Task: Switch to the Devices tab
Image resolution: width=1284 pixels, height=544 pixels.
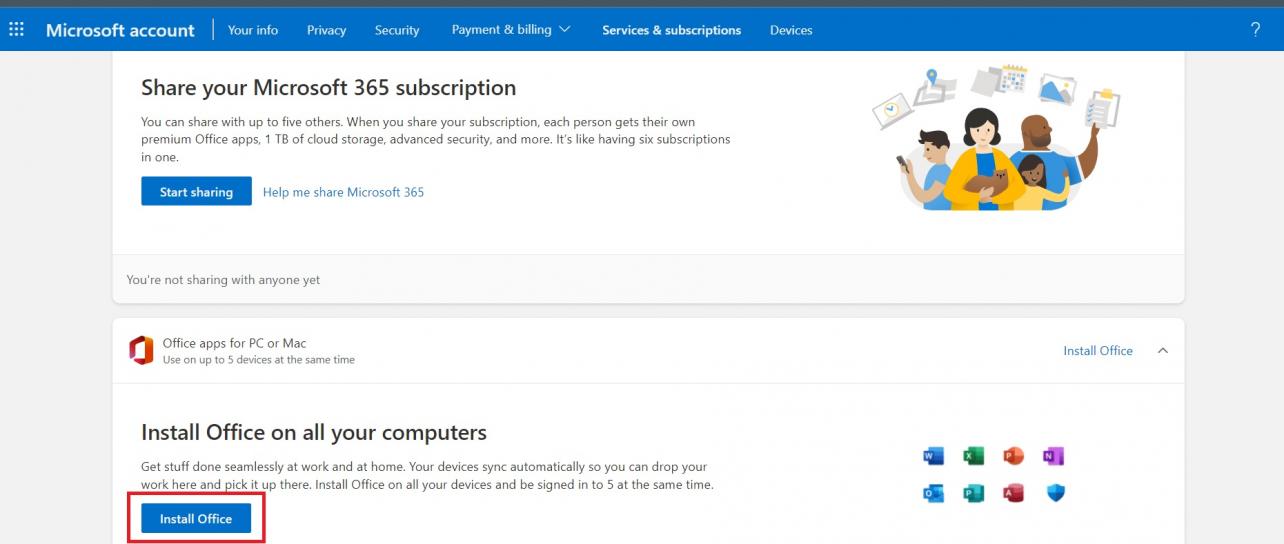Action: pos(791,30)
